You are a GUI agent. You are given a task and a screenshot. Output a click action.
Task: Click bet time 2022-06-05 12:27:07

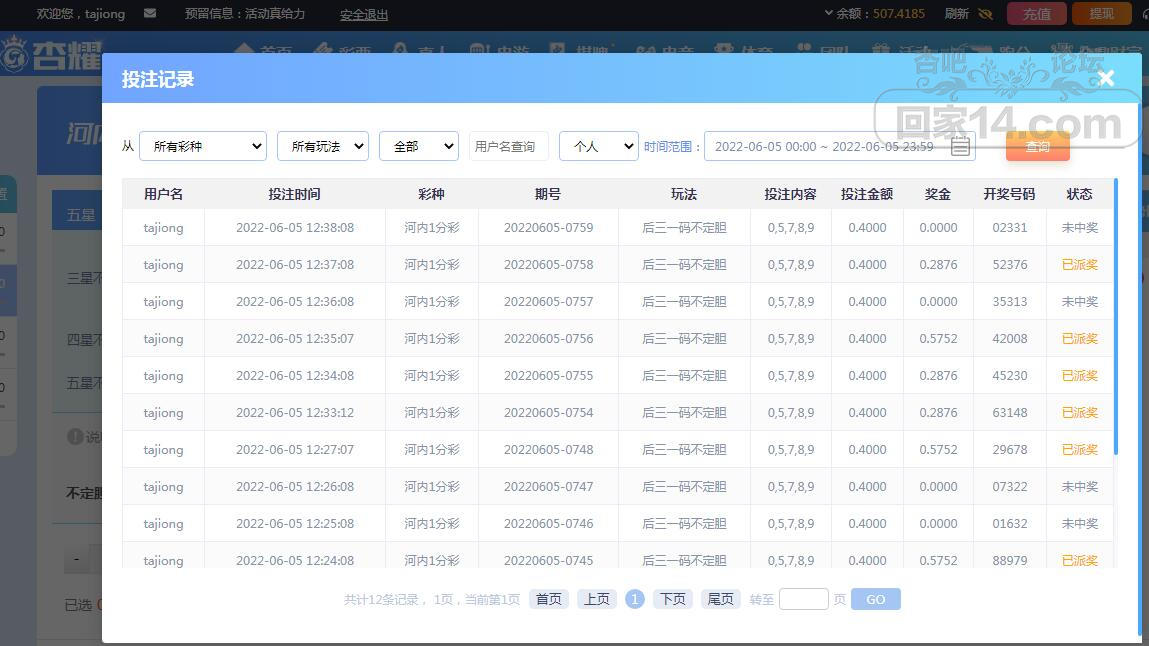295,450
